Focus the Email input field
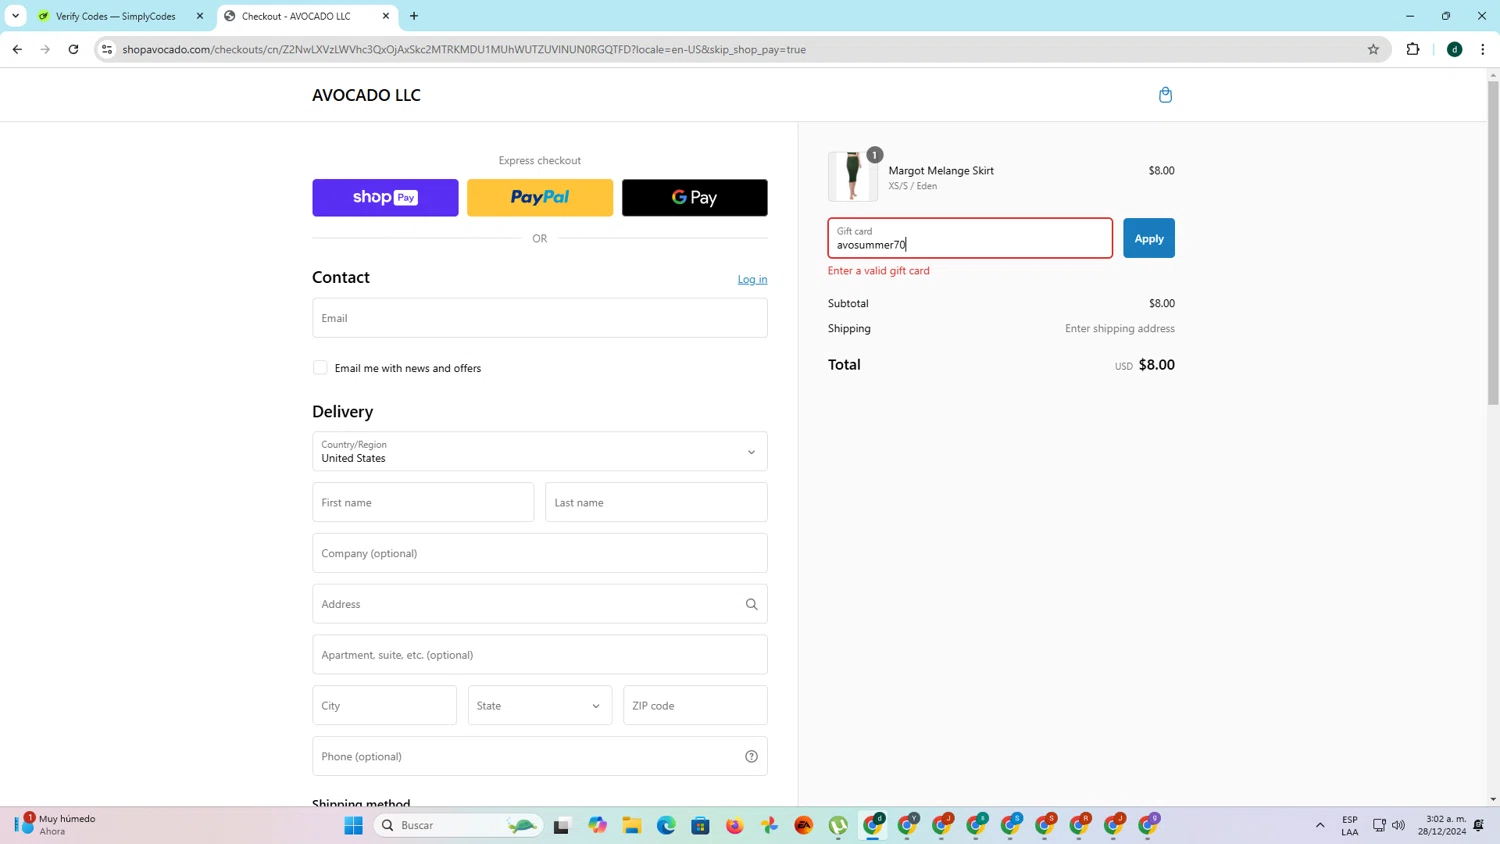 [x=540, y=318]
